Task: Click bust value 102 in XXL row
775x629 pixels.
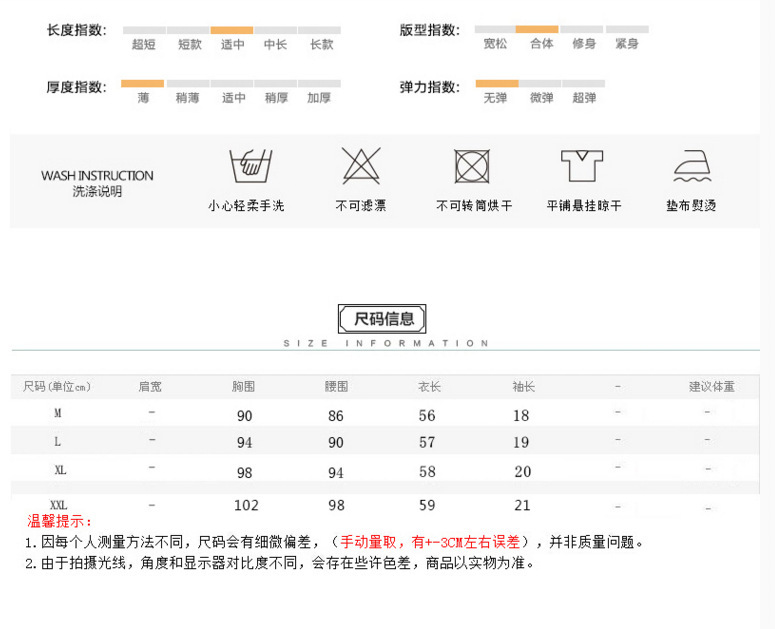Action: pos(246,505)
